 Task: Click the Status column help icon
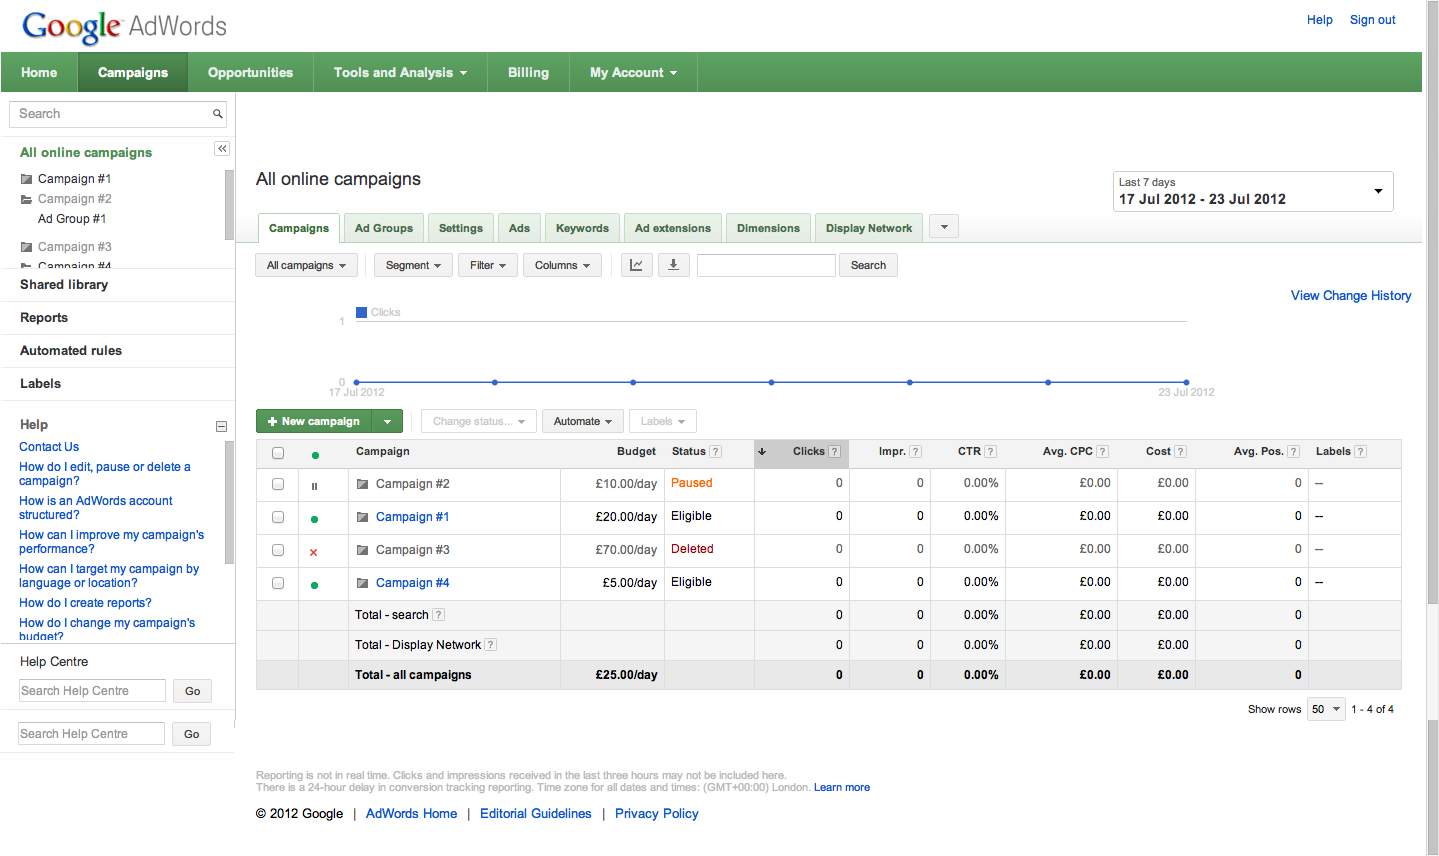(715, 452)
